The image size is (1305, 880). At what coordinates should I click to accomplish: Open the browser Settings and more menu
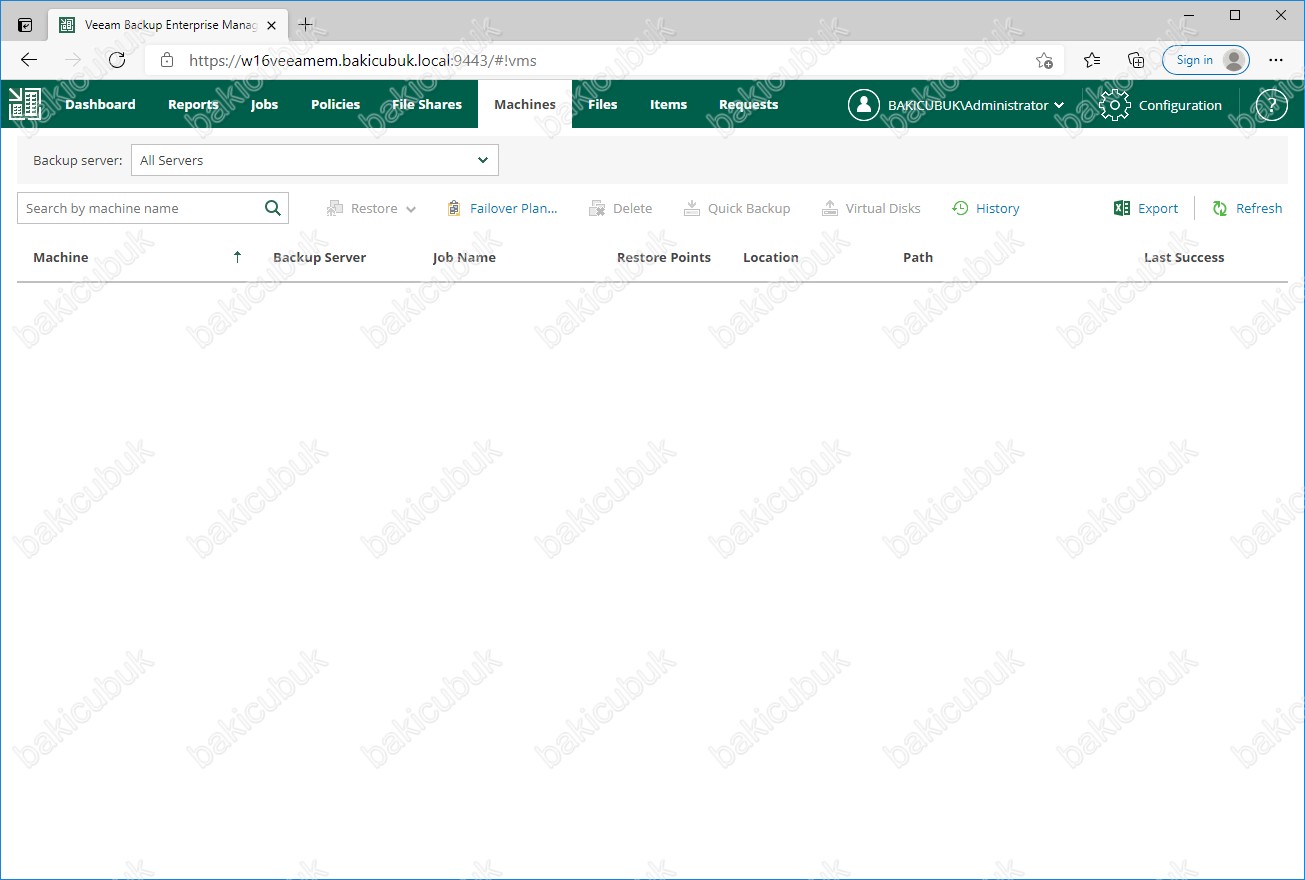point(1276,60)
